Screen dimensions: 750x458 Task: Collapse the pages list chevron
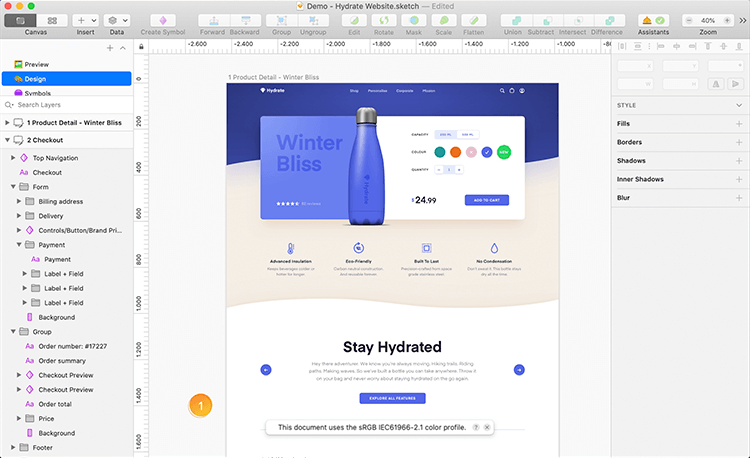123,48
